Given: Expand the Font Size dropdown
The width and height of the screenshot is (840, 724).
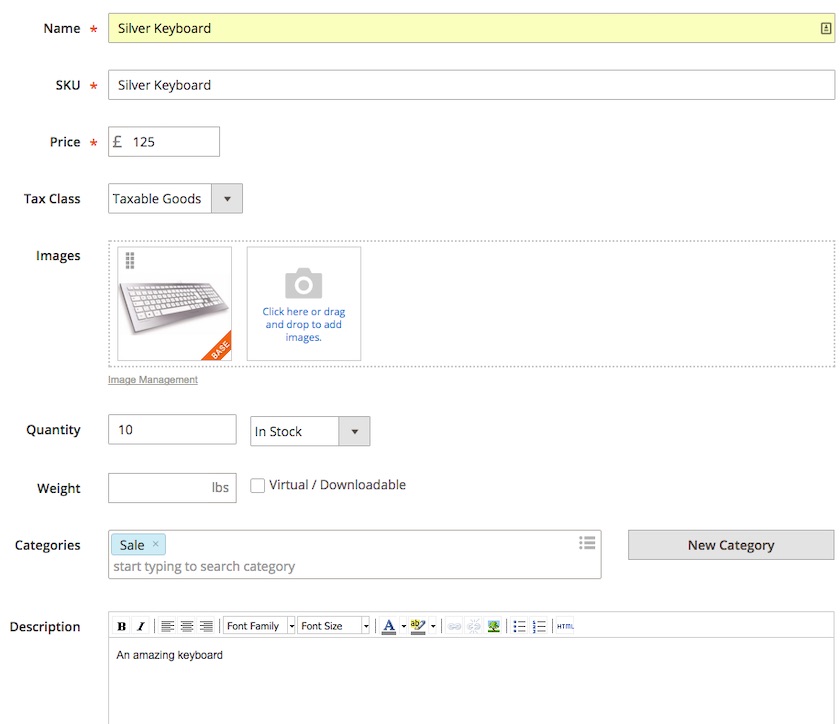Looking at the screenshot, I should 334,626.
